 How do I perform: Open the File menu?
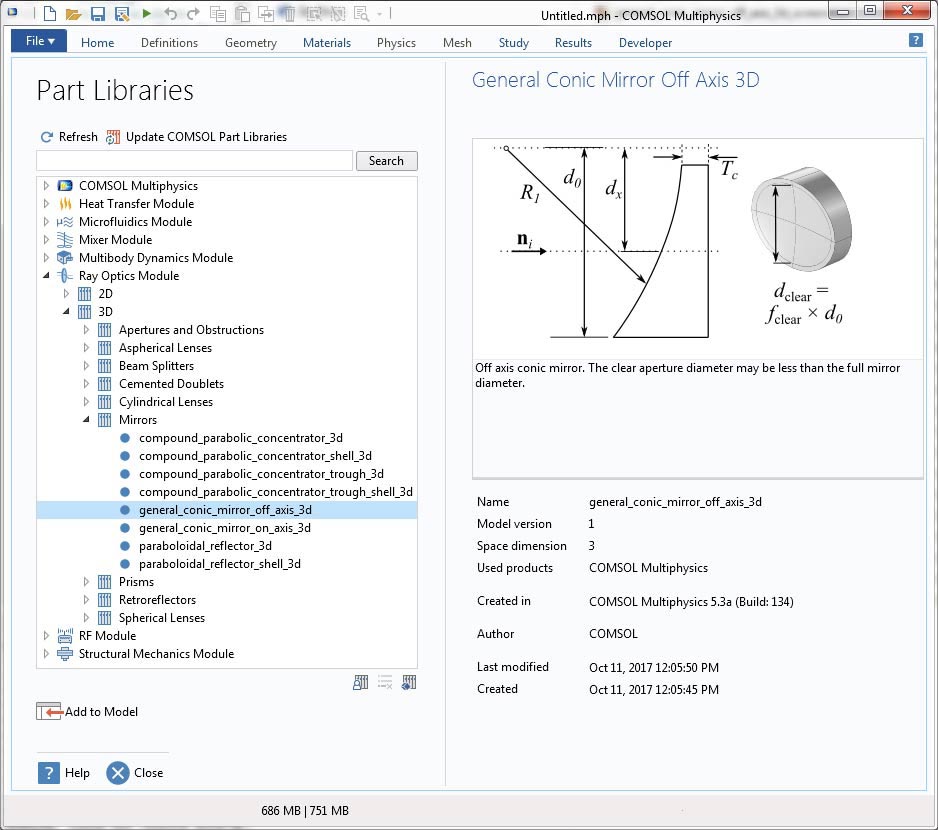(x=40, y=42)
